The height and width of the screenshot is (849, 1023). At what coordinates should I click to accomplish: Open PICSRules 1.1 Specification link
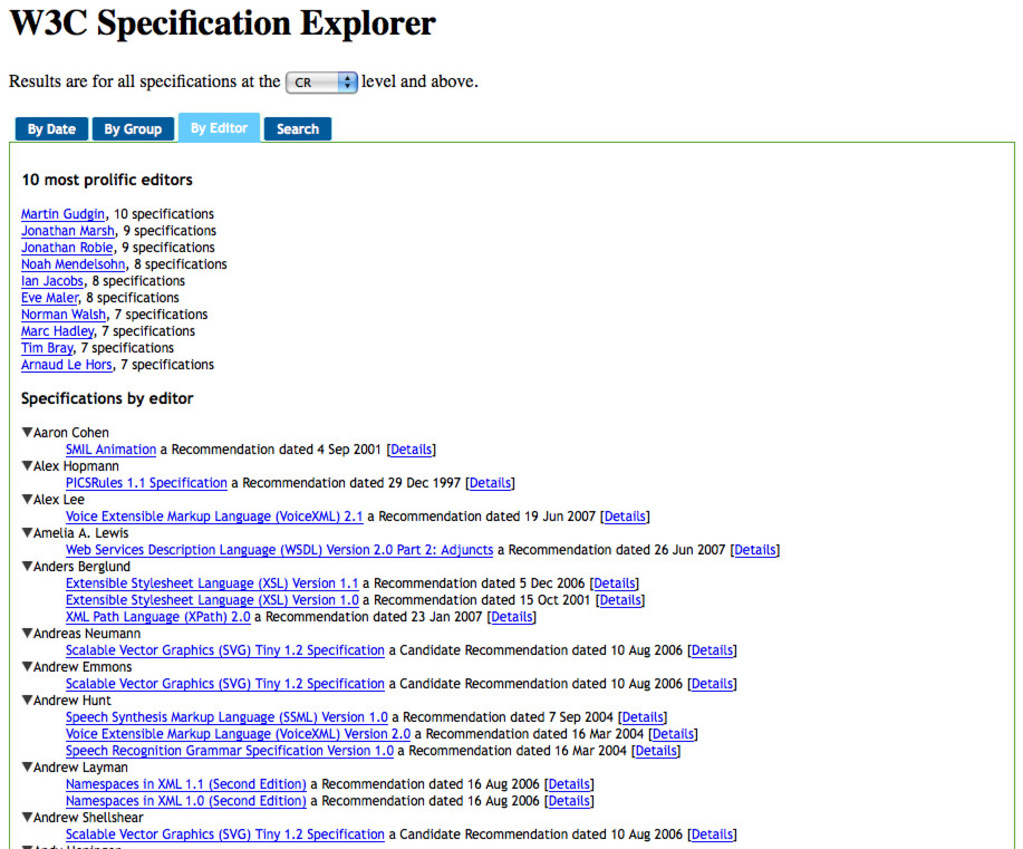coord(146,483)
